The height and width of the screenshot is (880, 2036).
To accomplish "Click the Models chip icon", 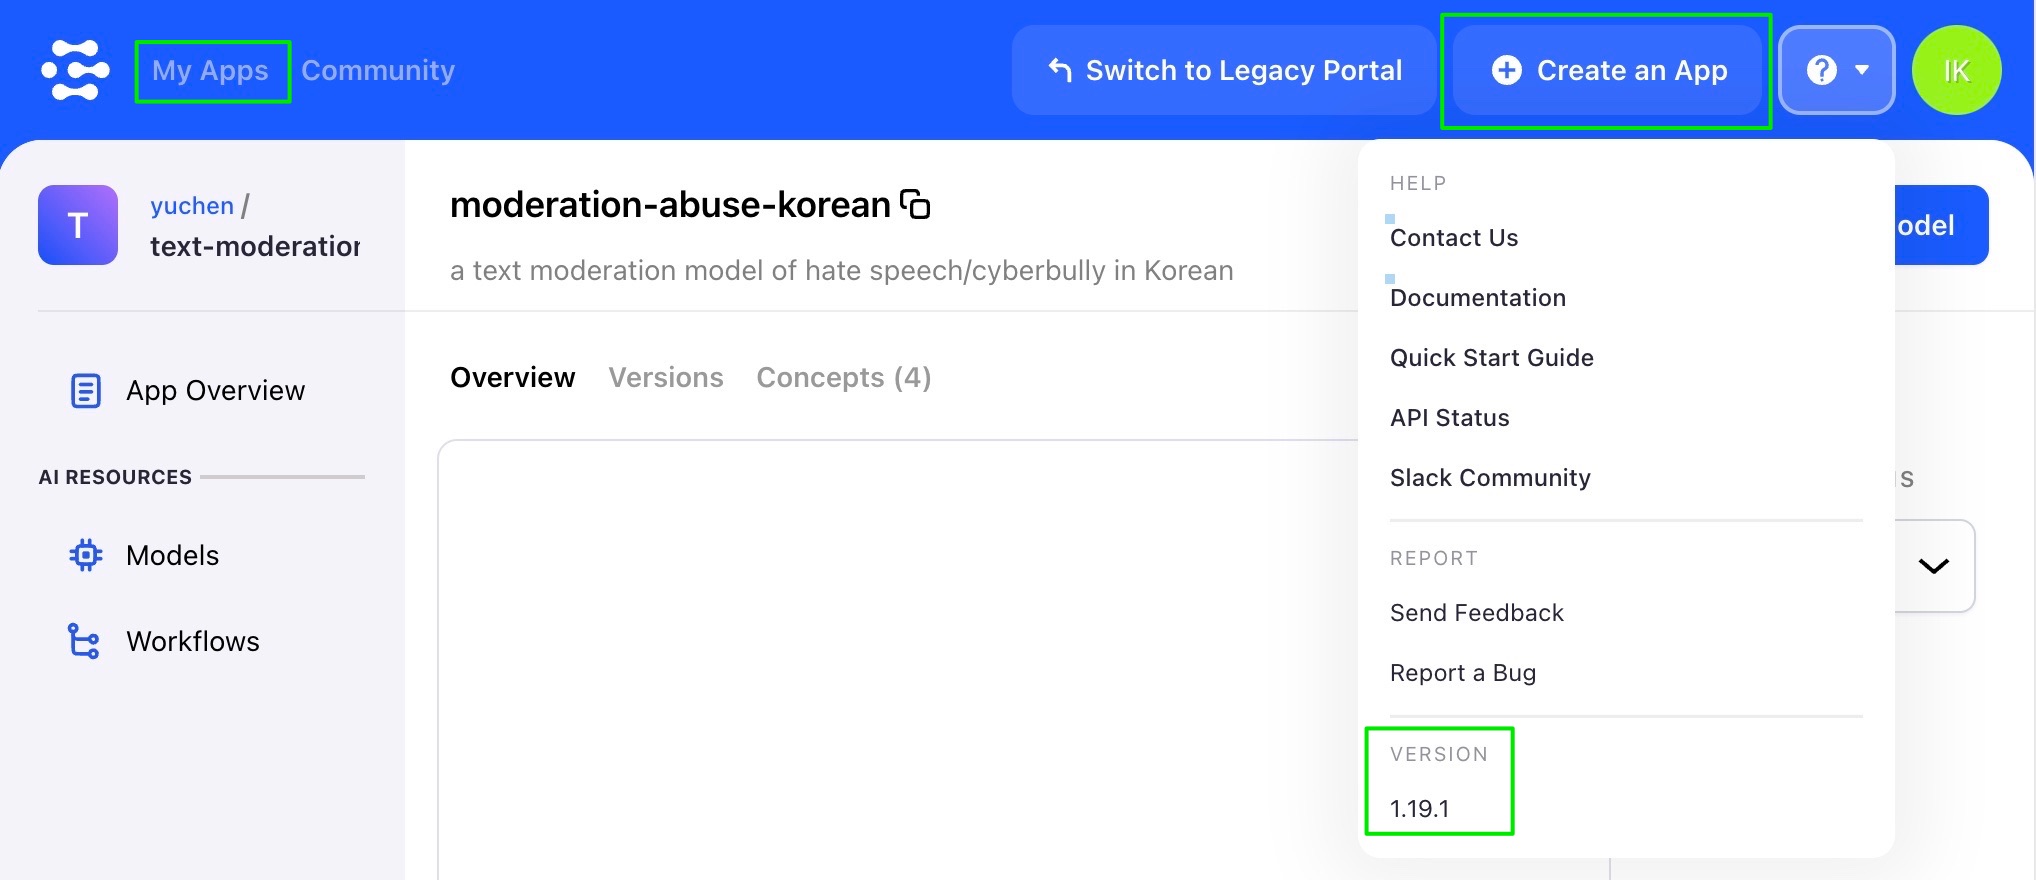I will point(86,555).
